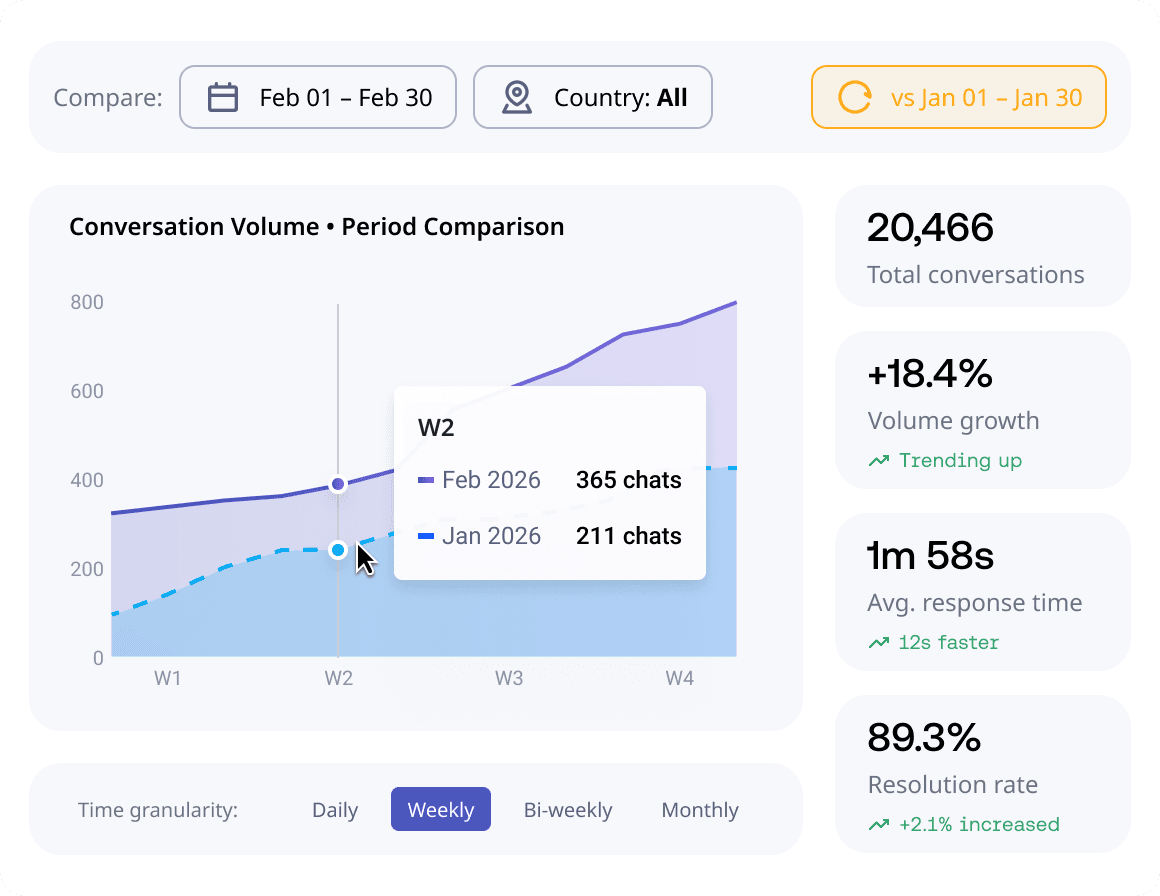Click the Jan 2026 blue legend marker

pos(426,536)
